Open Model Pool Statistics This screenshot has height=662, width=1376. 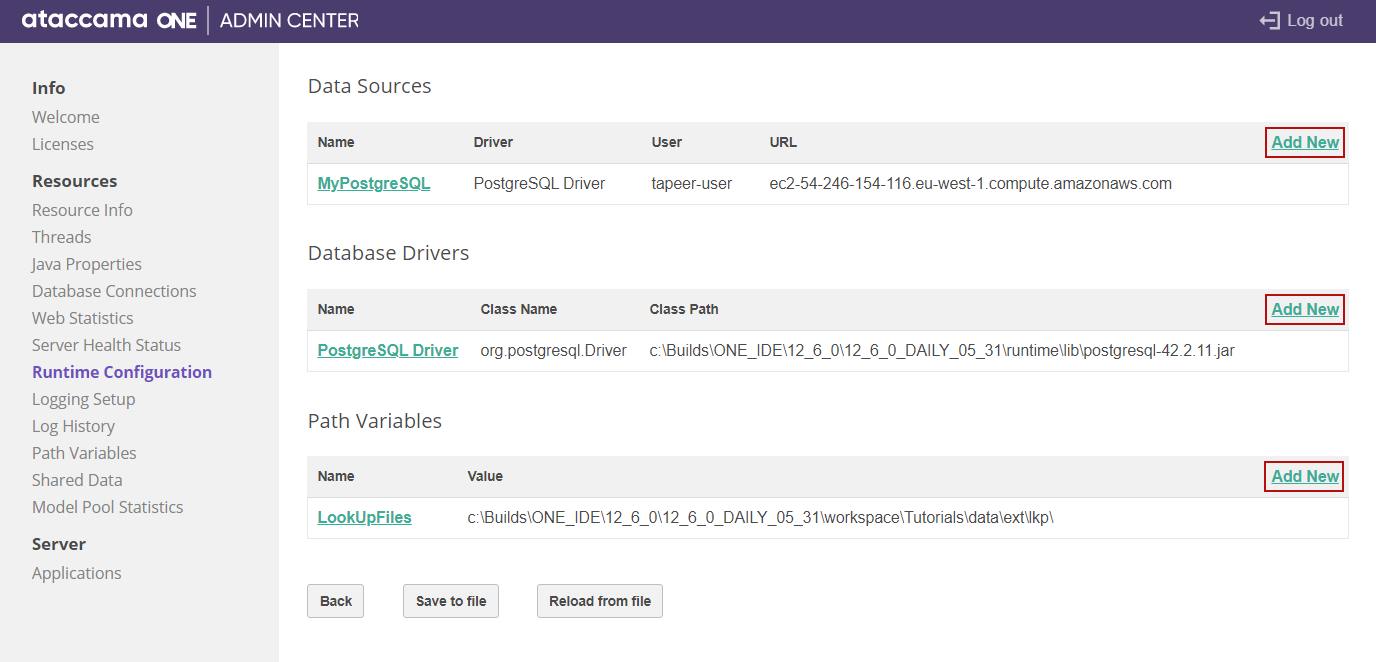pyautogui.click(x=107, y=506)
